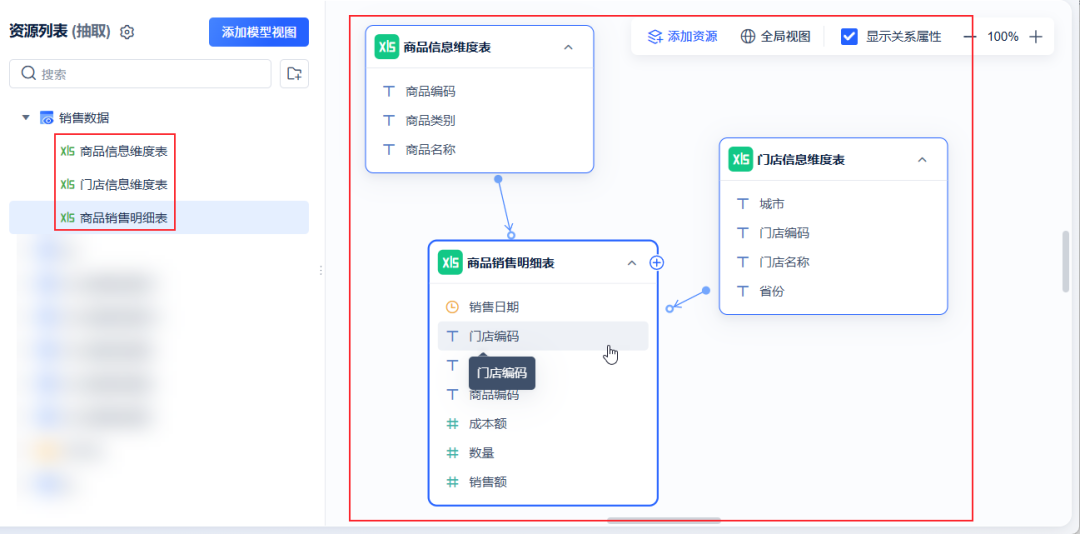Uncheck the 显示关系属性 checkbox
1080x534 pixels.
tap(849, 37)
